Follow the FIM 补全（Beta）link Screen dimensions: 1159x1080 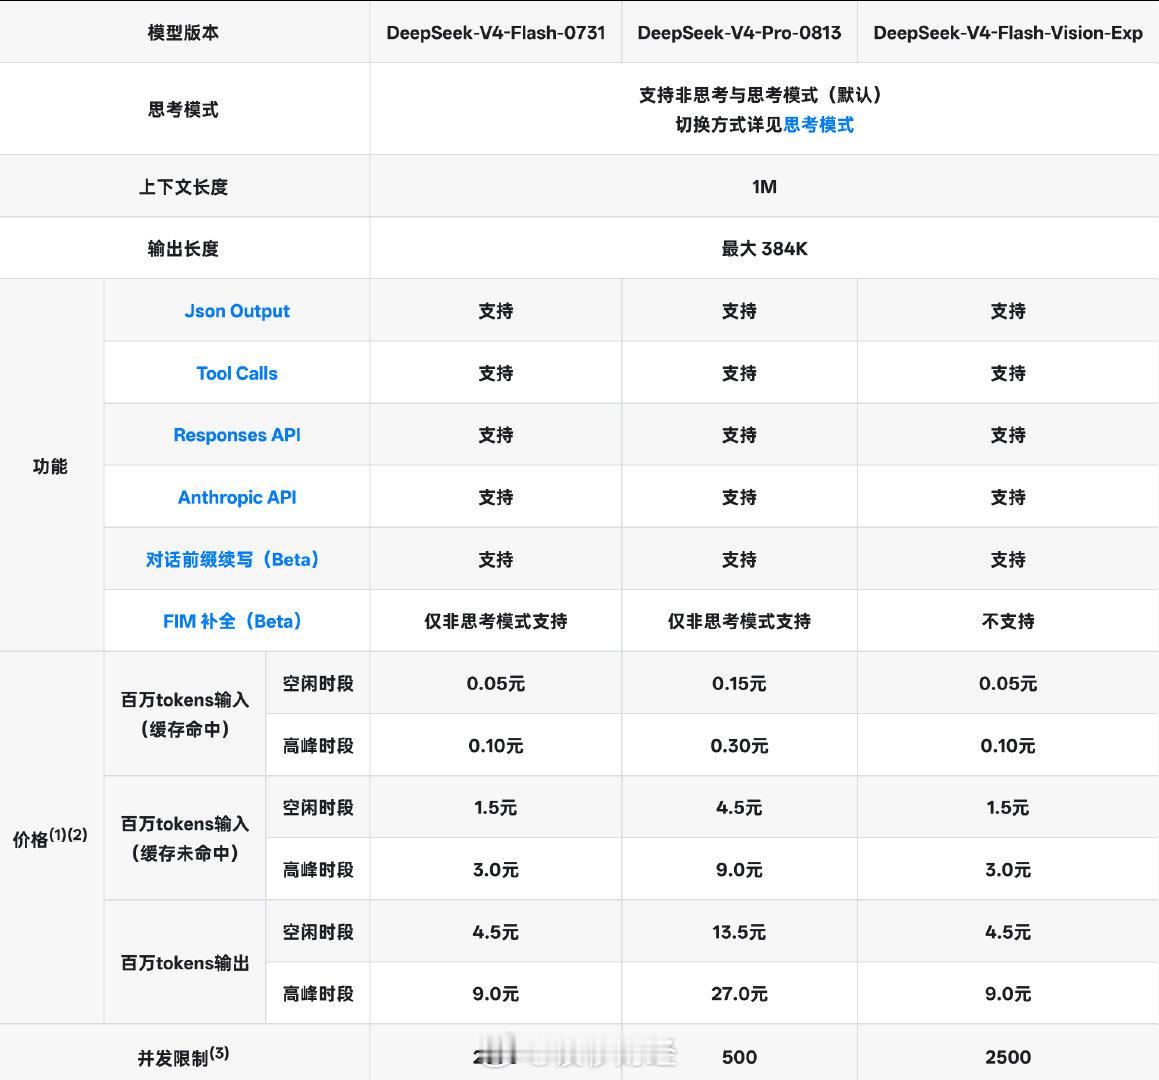click(x=232, y=622)
